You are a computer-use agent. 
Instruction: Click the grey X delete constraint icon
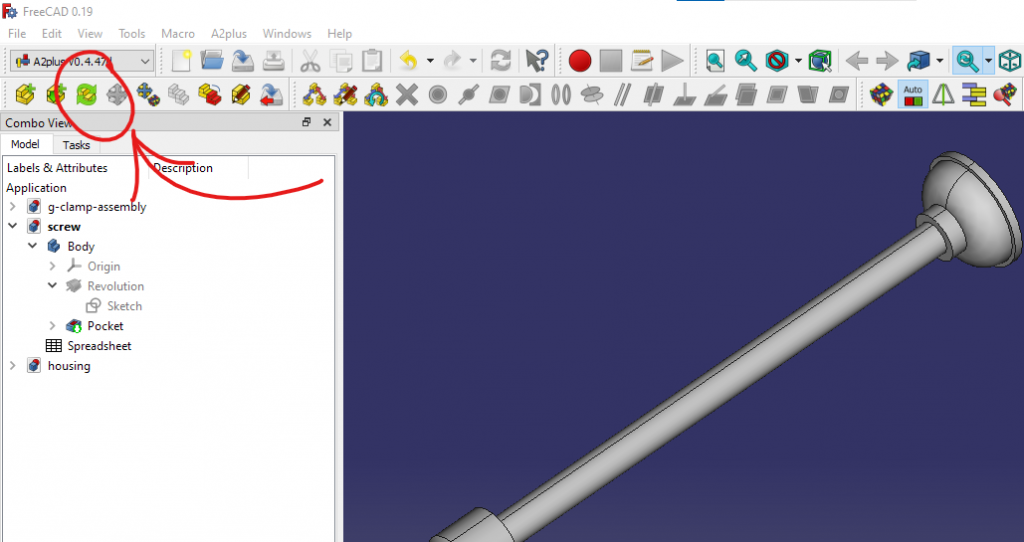406,95
